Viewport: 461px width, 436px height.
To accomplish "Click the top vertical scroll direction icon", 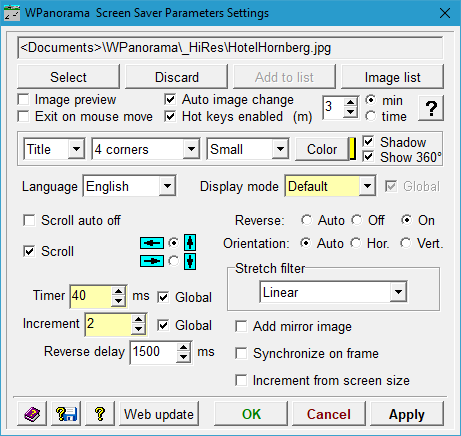I will (190, 242).
